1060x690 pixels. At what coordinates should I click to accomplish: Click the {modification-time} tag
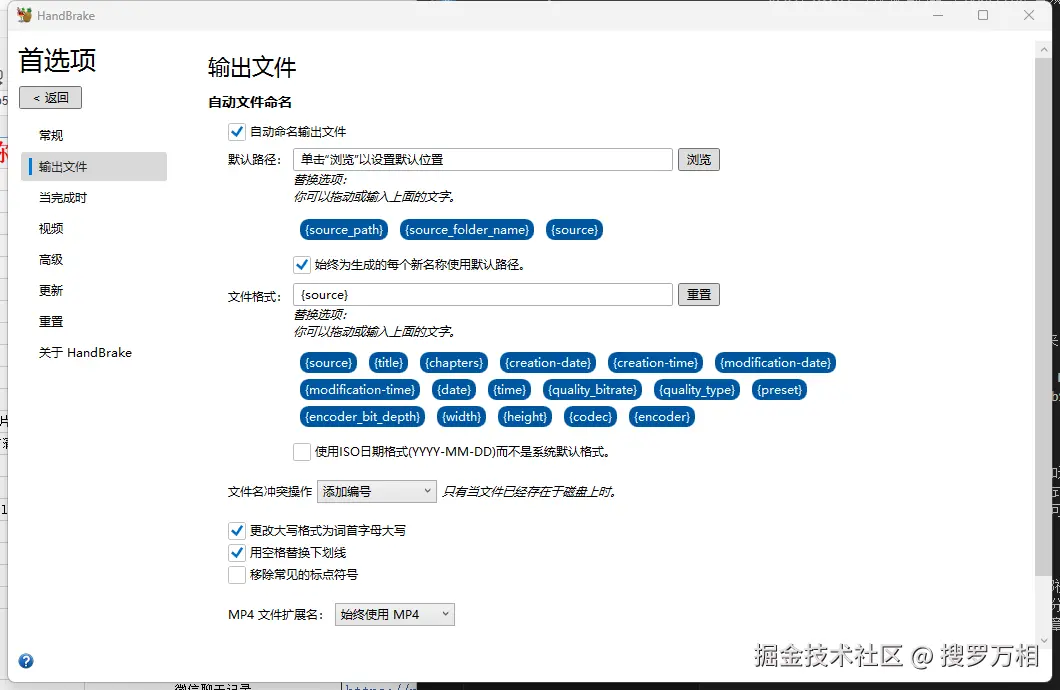tap(360, 390)
